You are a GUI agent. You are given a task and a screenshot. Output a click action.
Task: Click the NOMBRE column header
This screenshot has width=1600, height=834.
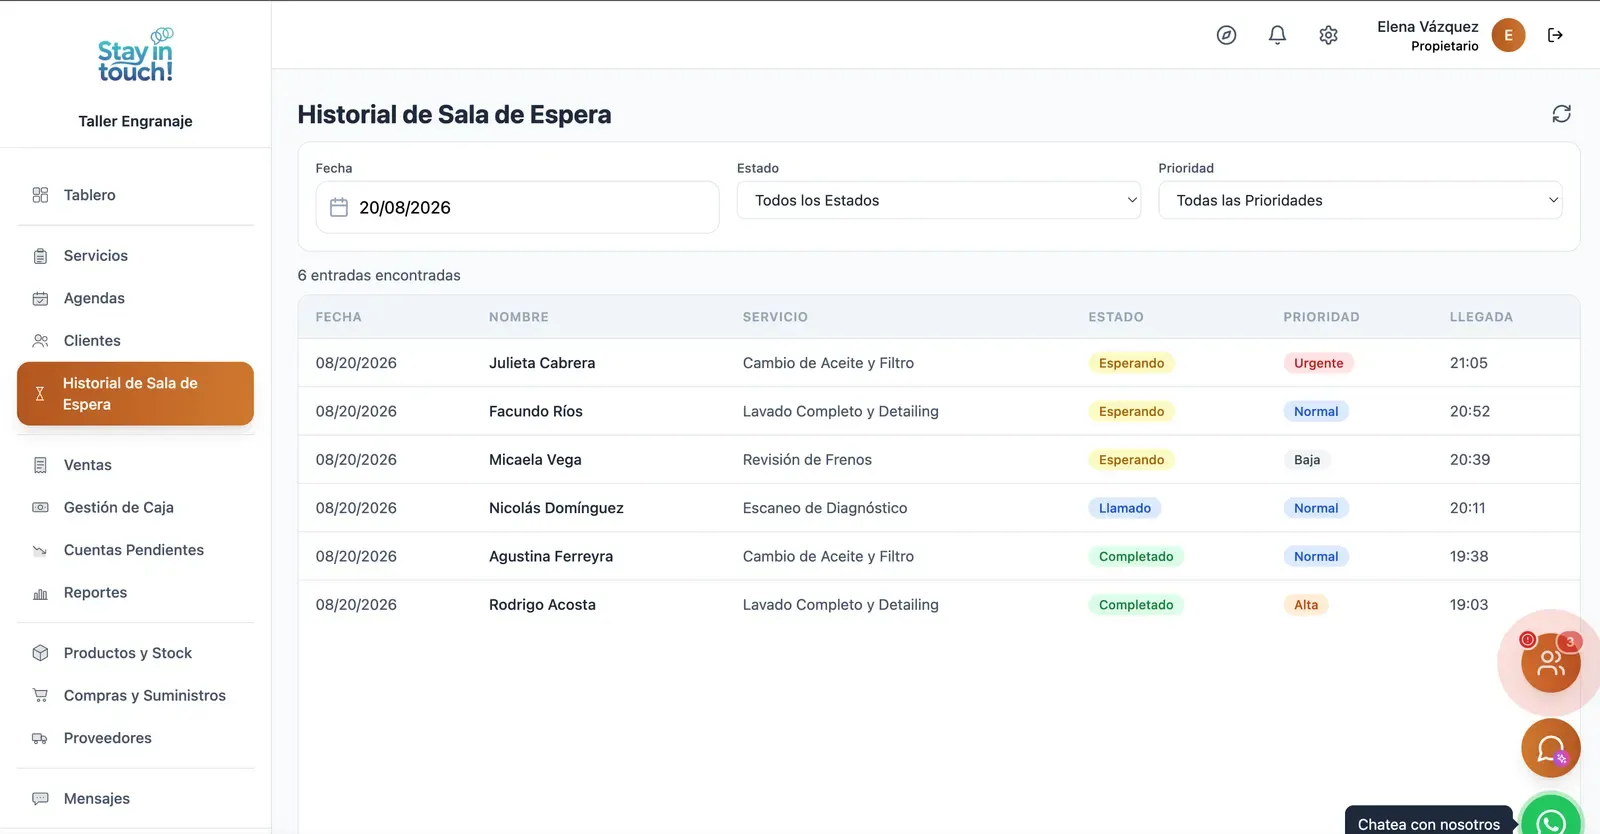pos(519,317)
